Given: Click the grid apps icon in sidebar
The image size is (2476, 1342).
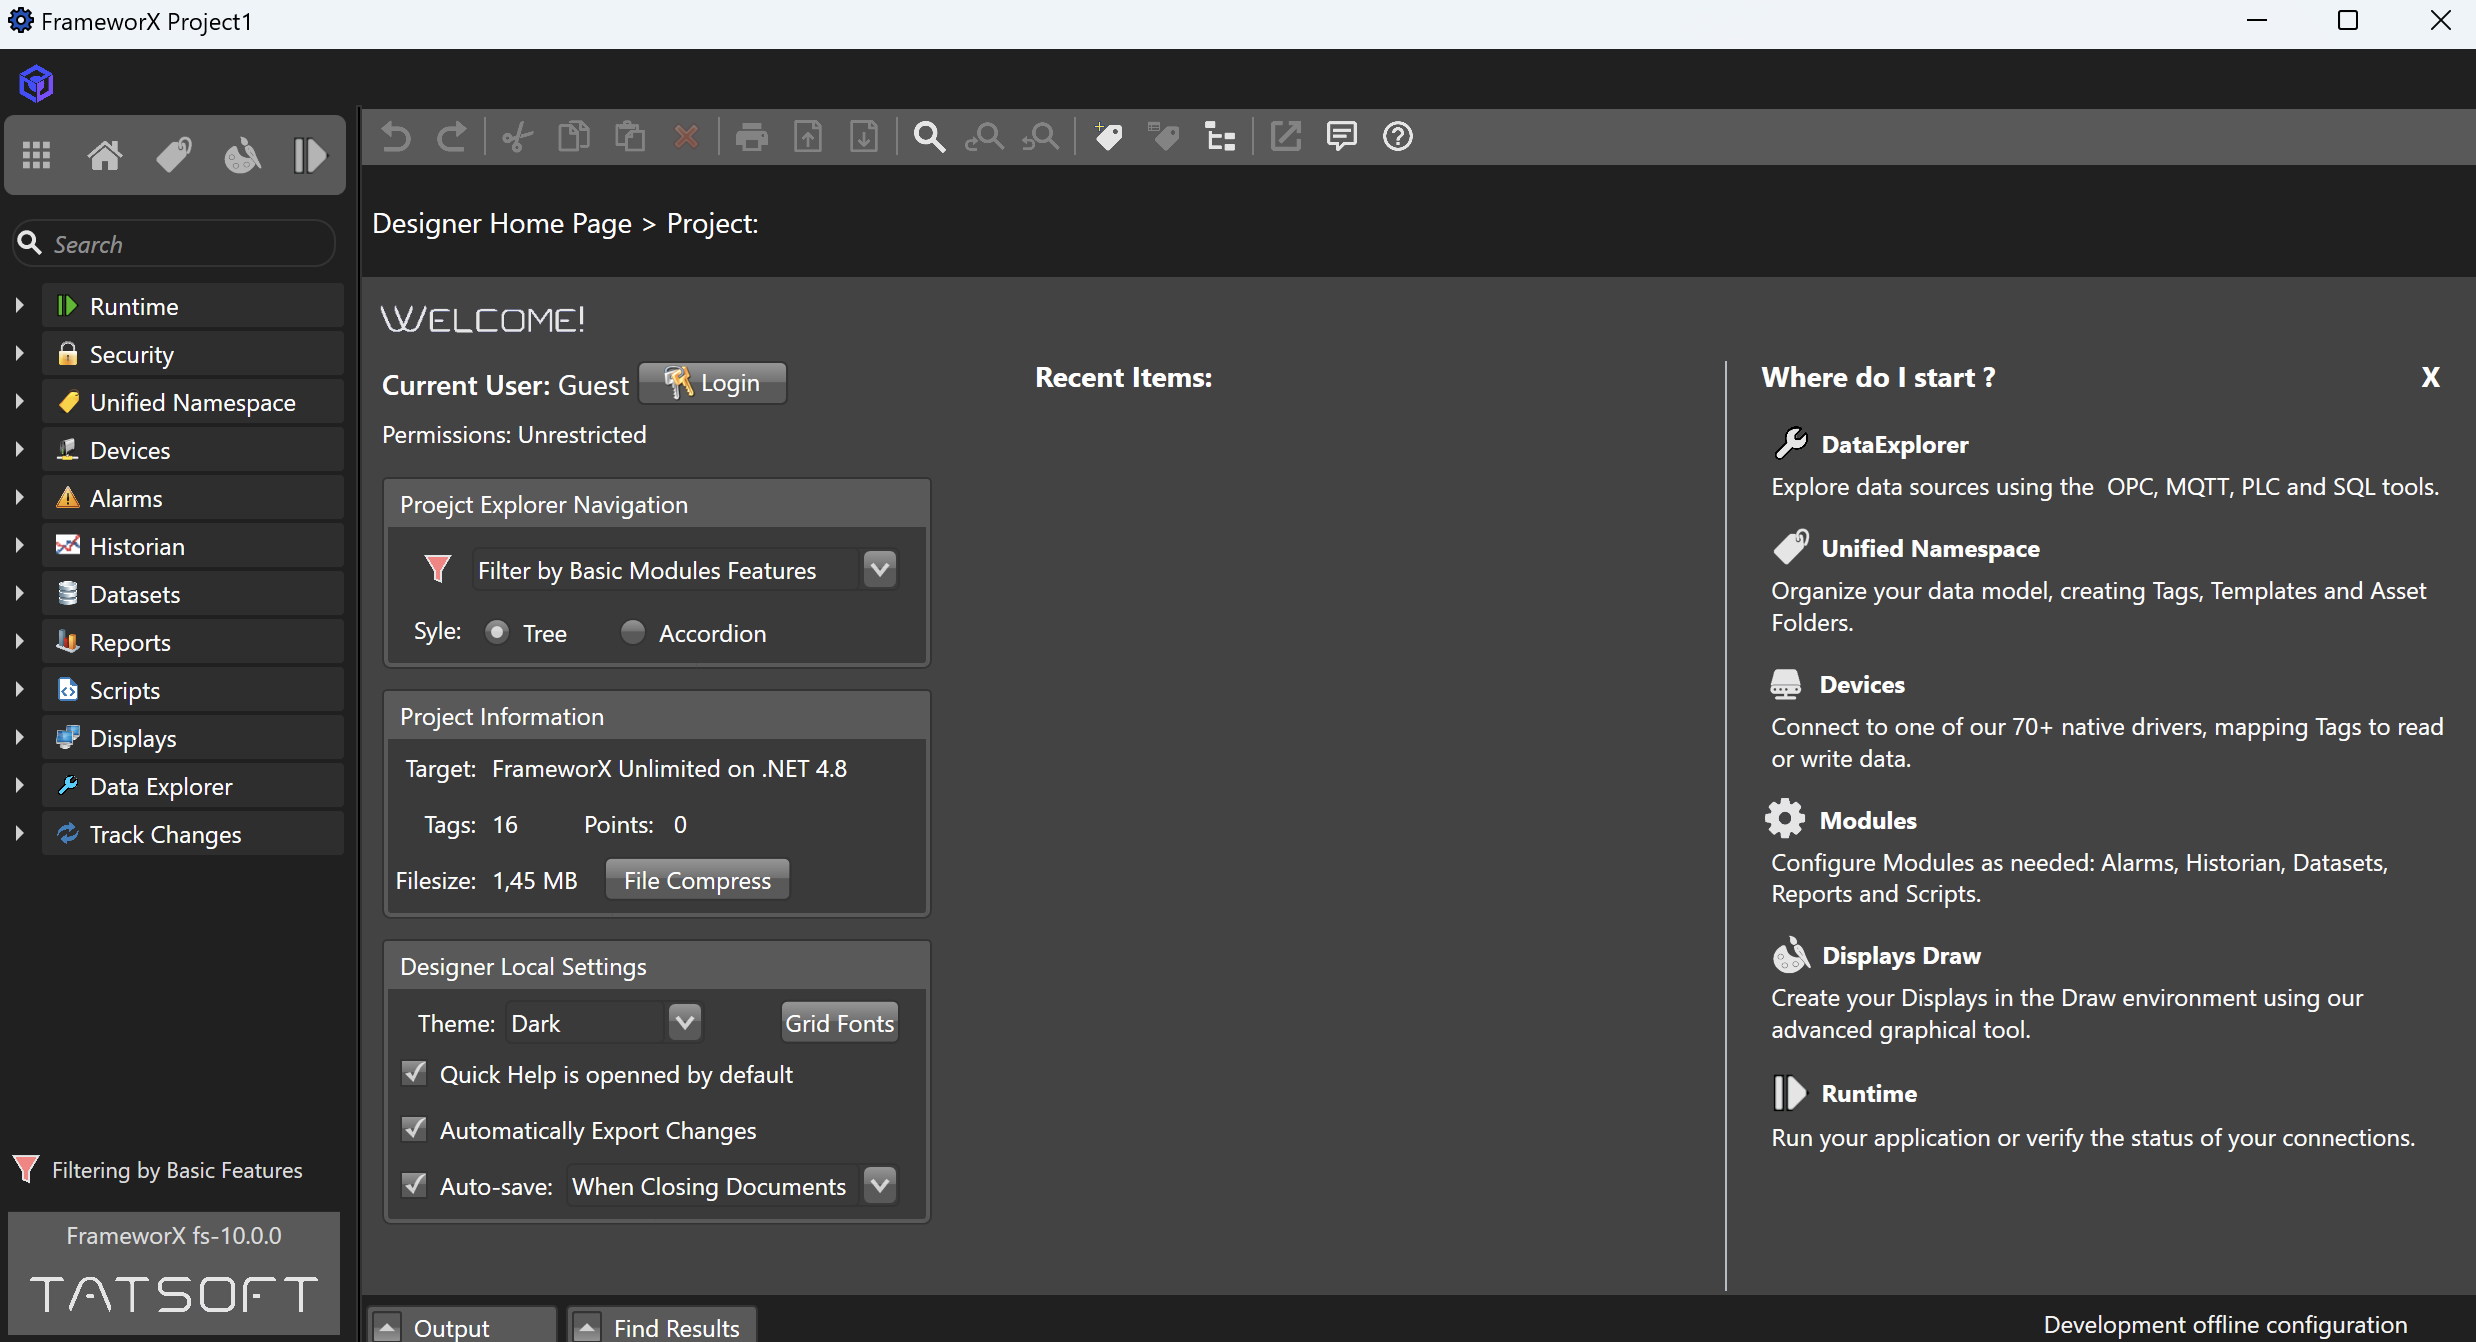Looking at the screenshot, I should [x=37, y=155].
